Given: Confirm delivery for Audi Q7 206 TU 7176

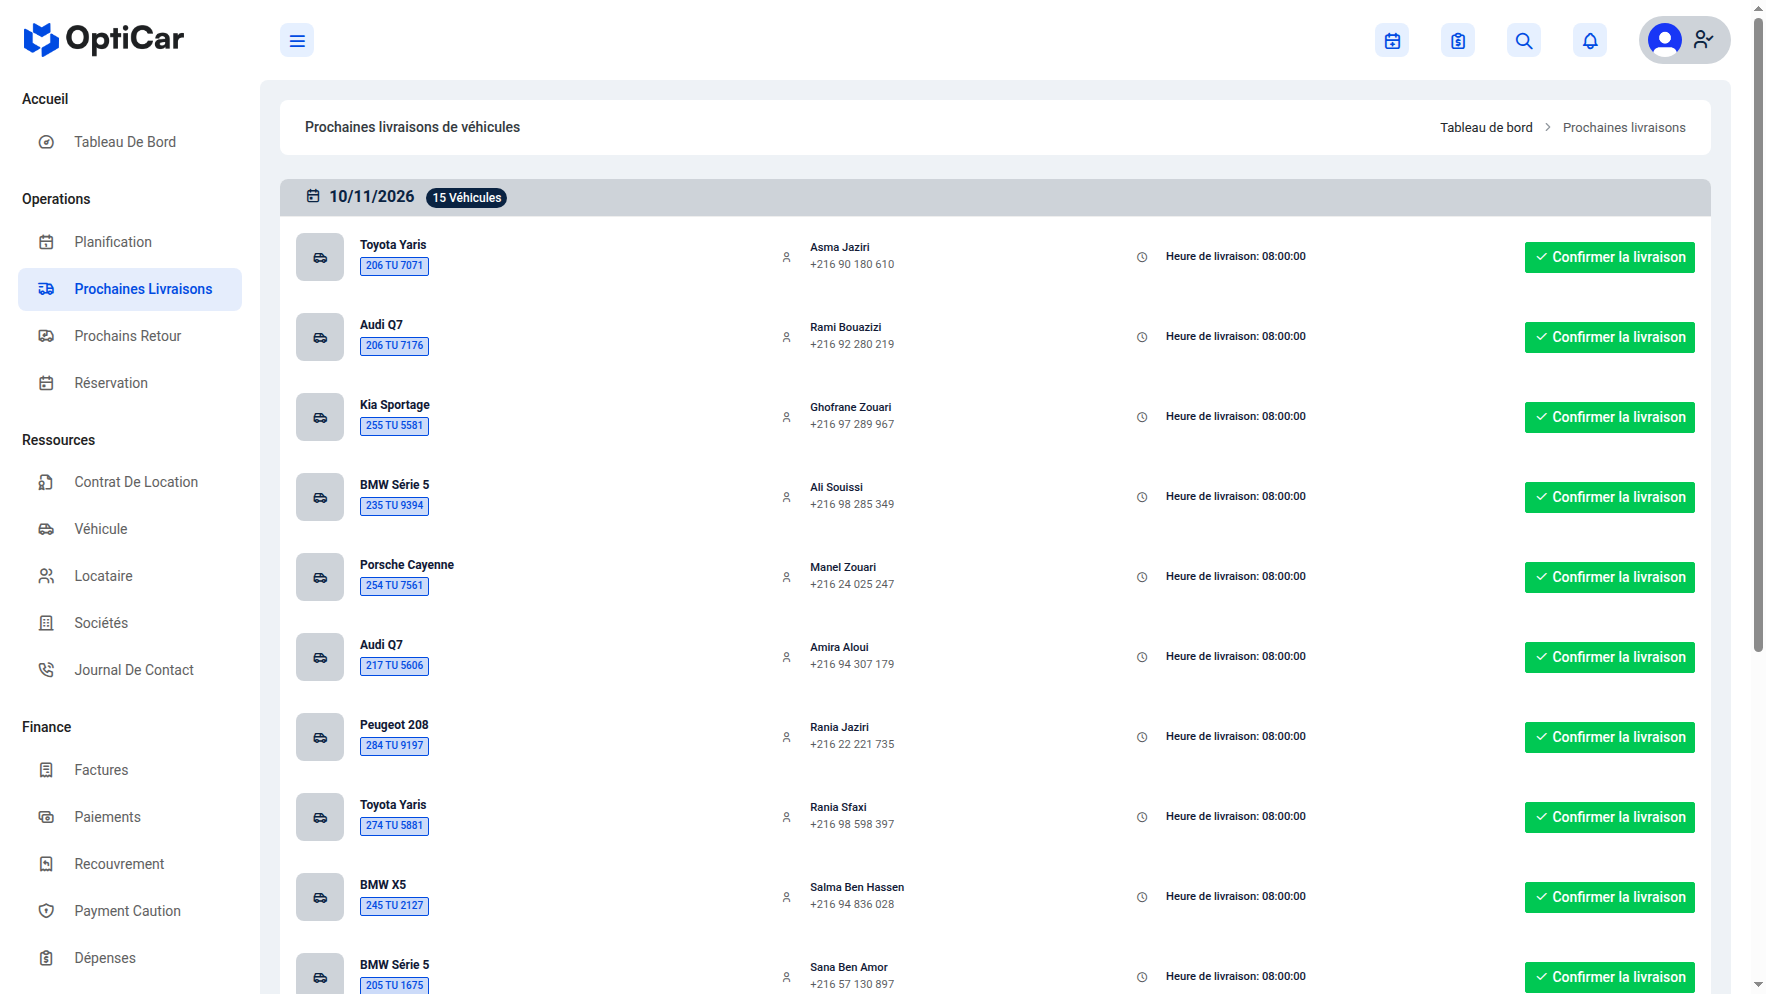Looking at the screenshot, I should tap(1610, 337).
